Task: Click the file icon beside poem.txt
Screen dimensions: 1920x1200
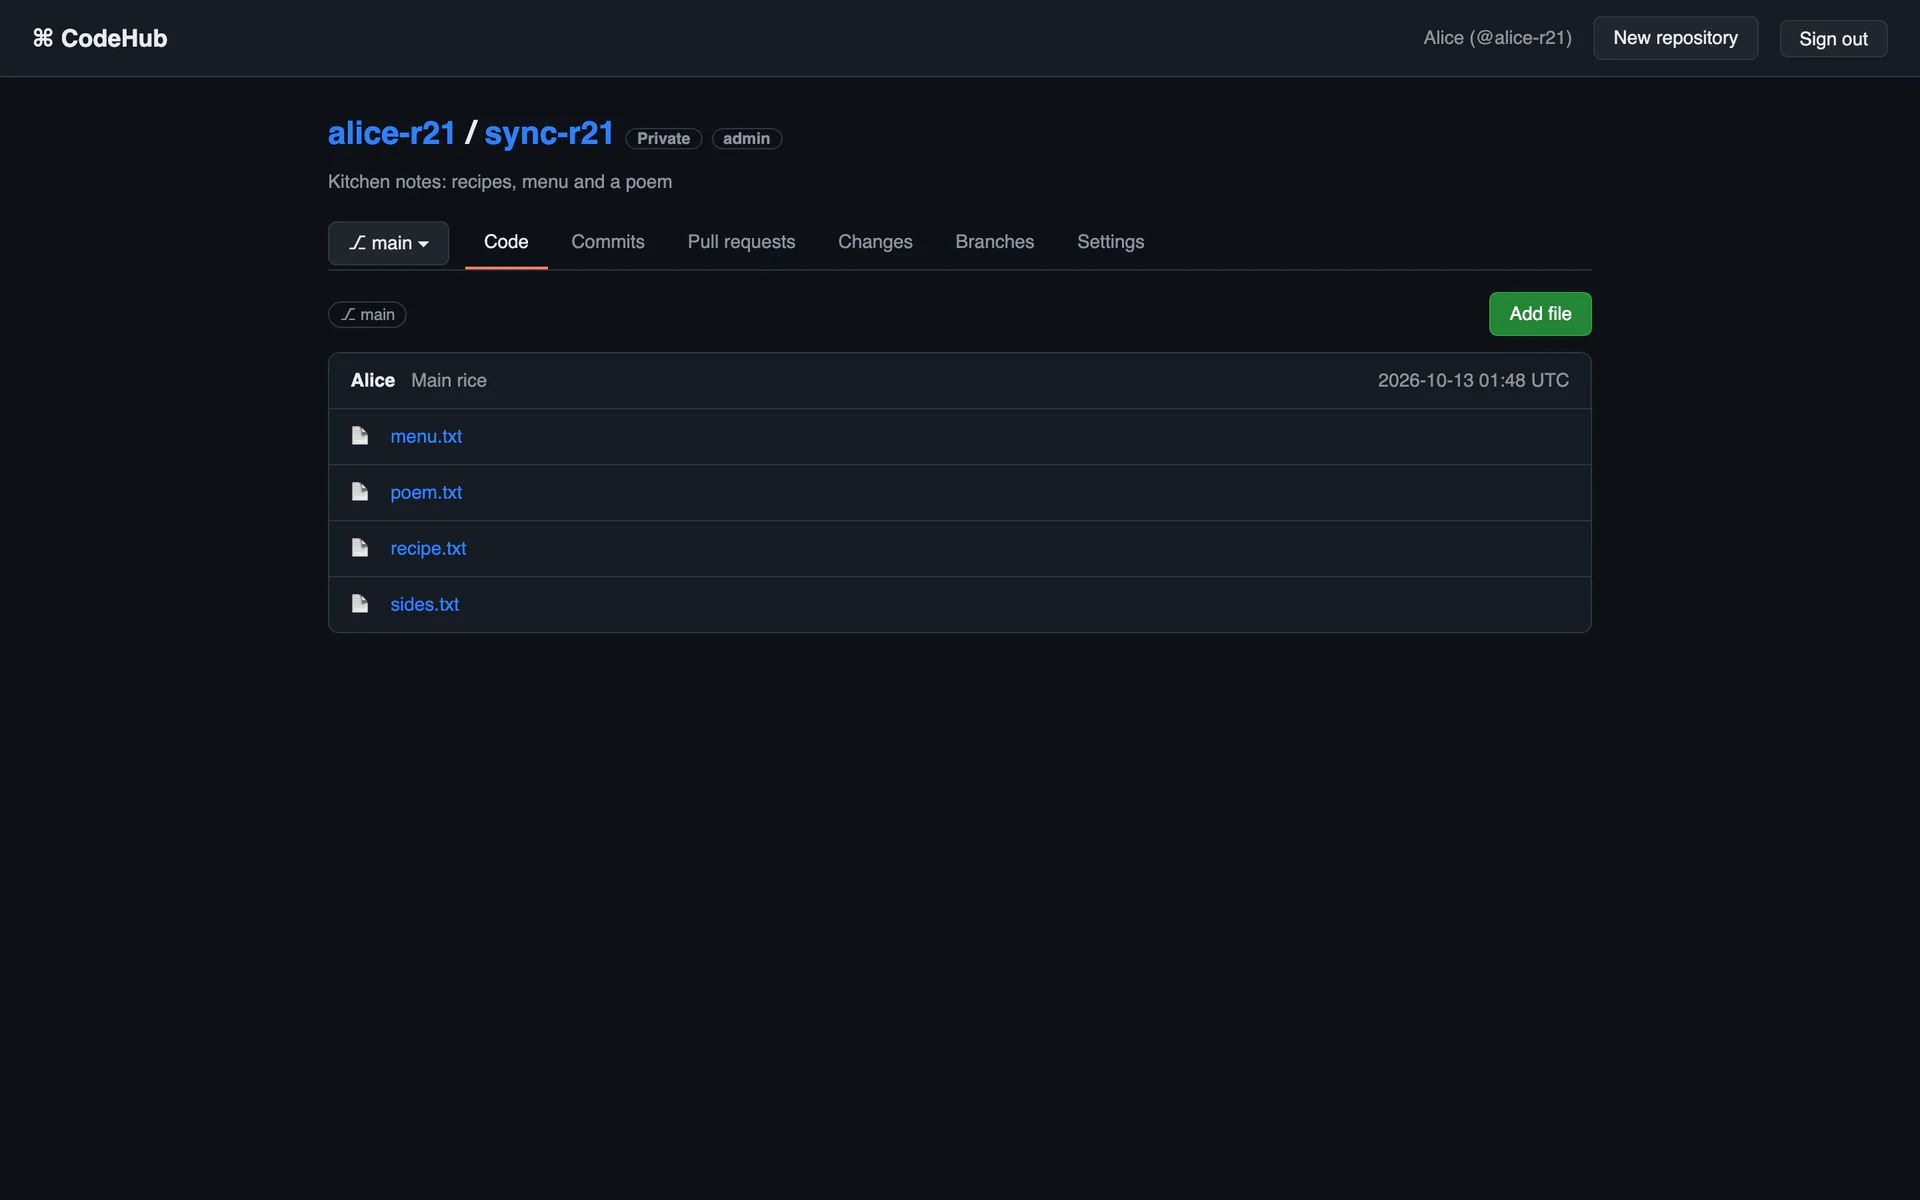Action: point(360,492)
